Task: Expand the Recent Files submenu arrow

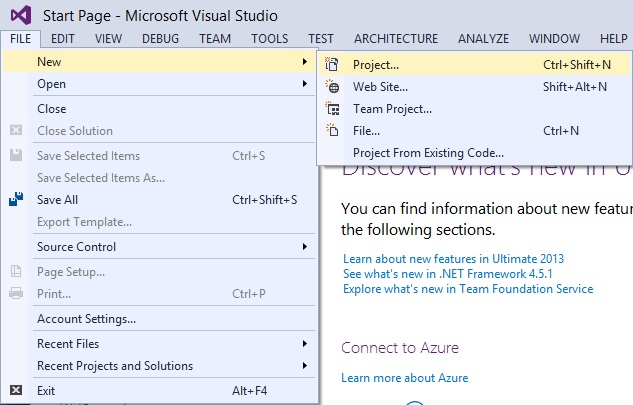Action: 305,344
